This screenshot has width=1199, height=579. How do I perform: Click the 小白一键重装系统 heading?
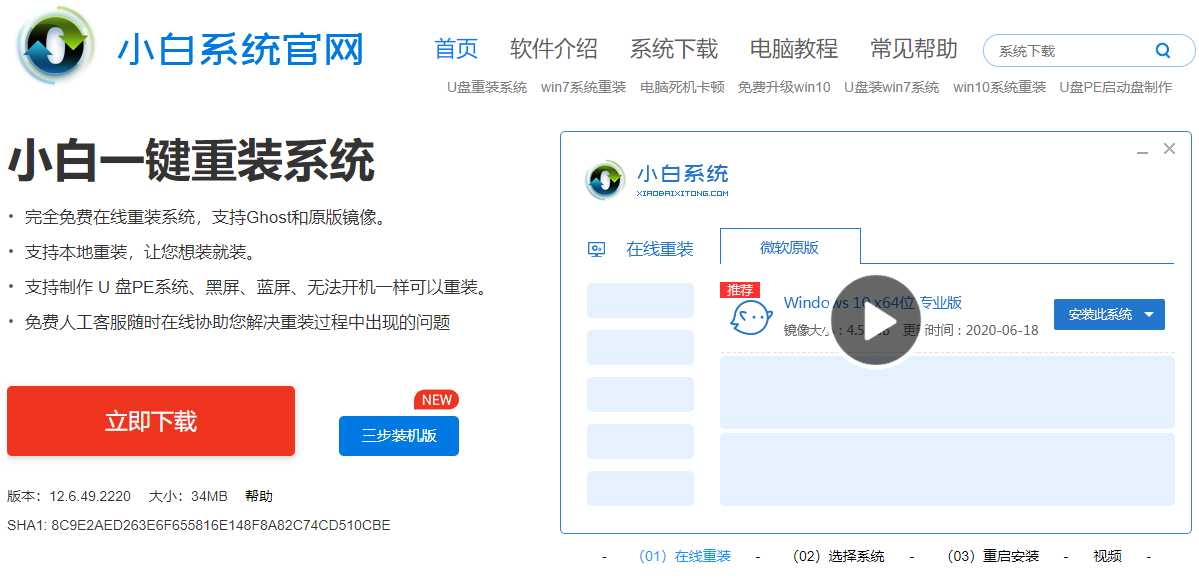click(191, 160)
